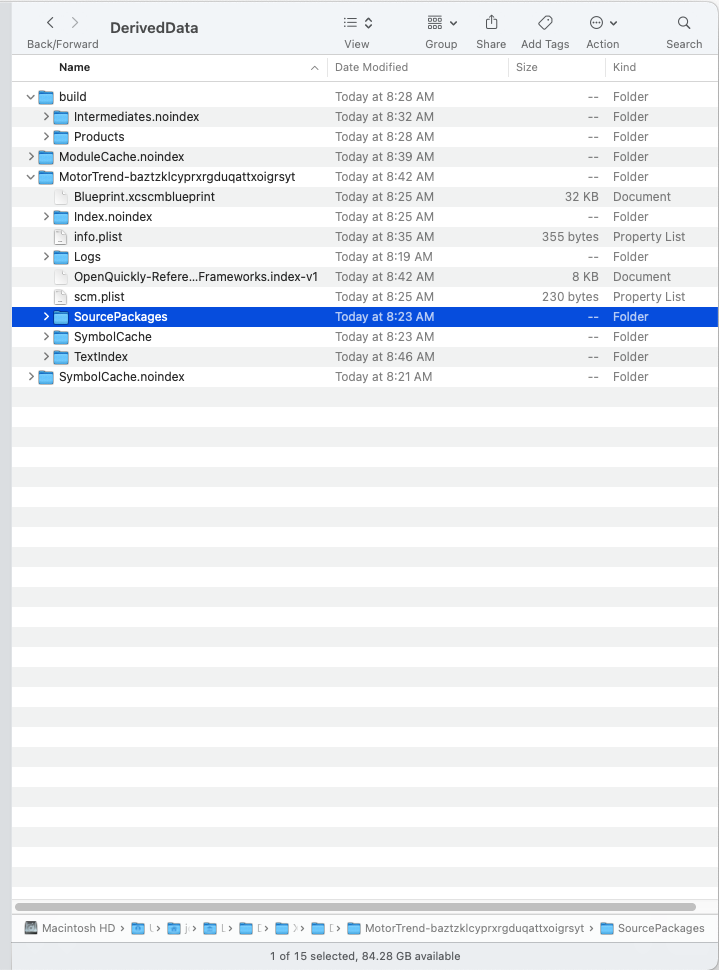Click the Today at 8:19 AM date

[x=384, y=257]
